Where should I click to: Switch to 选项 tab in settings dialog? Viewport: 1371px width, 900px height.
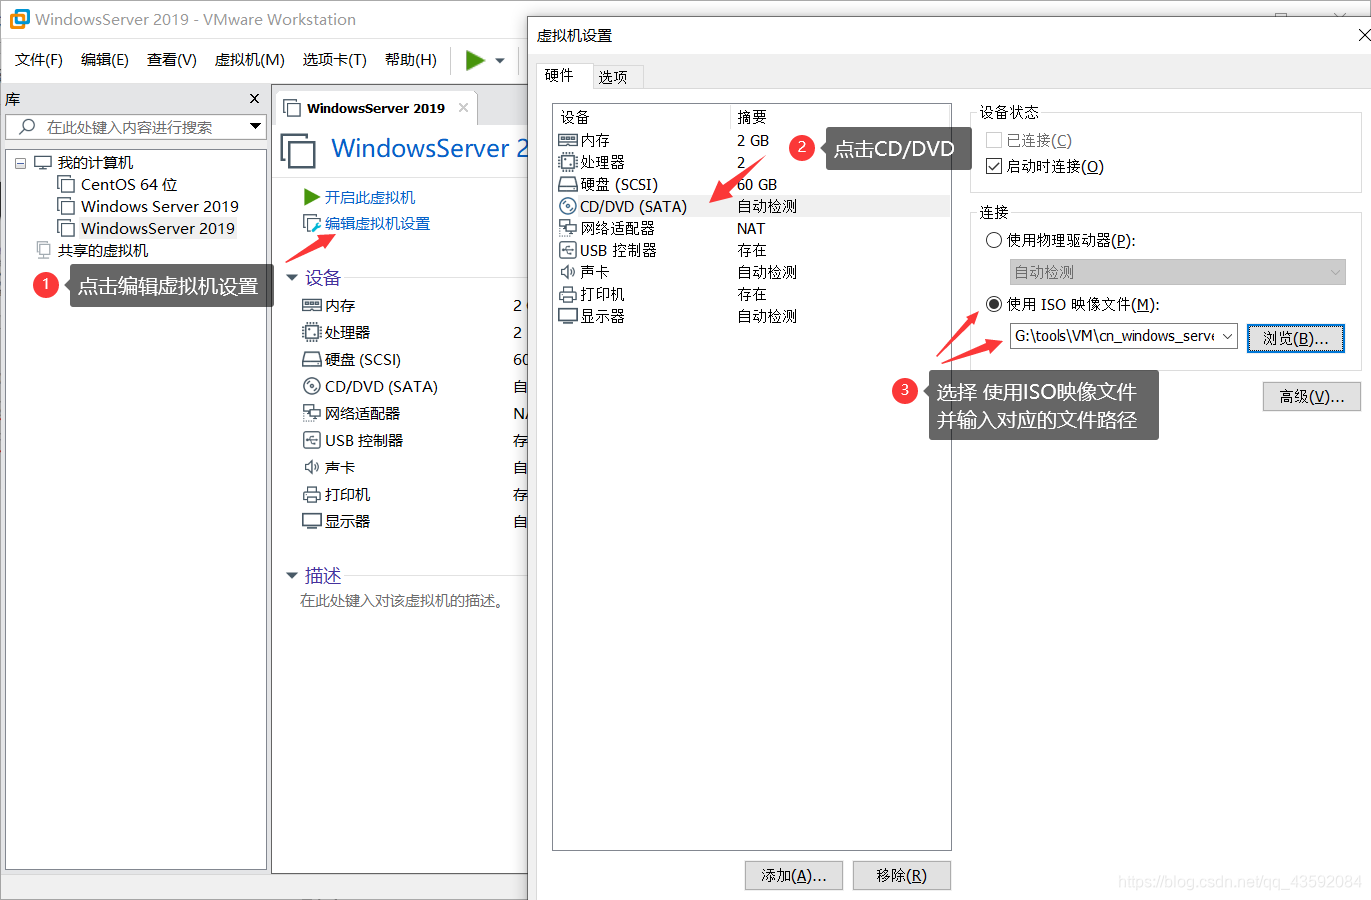[x=613, y=77]
